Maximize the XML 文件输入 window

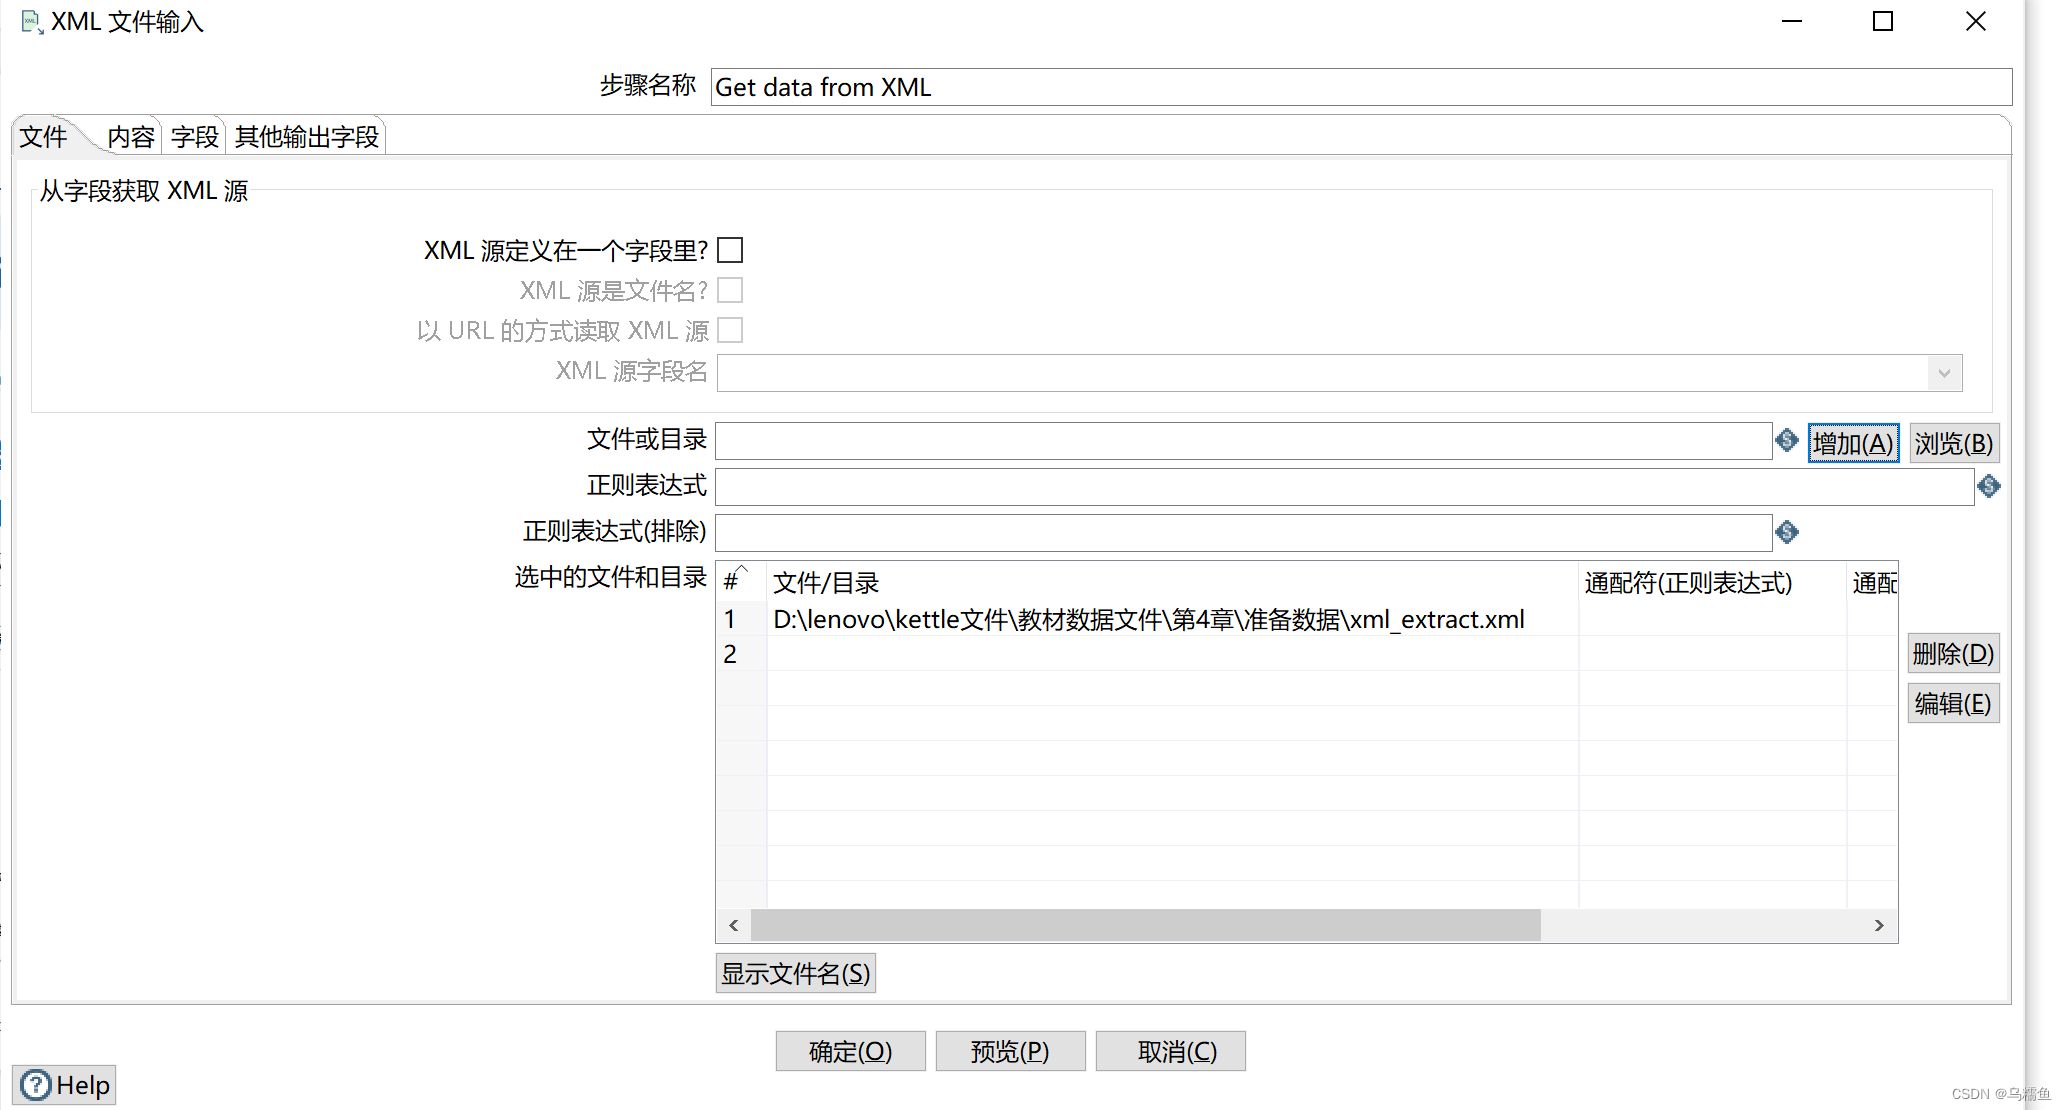click(1882, 21)
